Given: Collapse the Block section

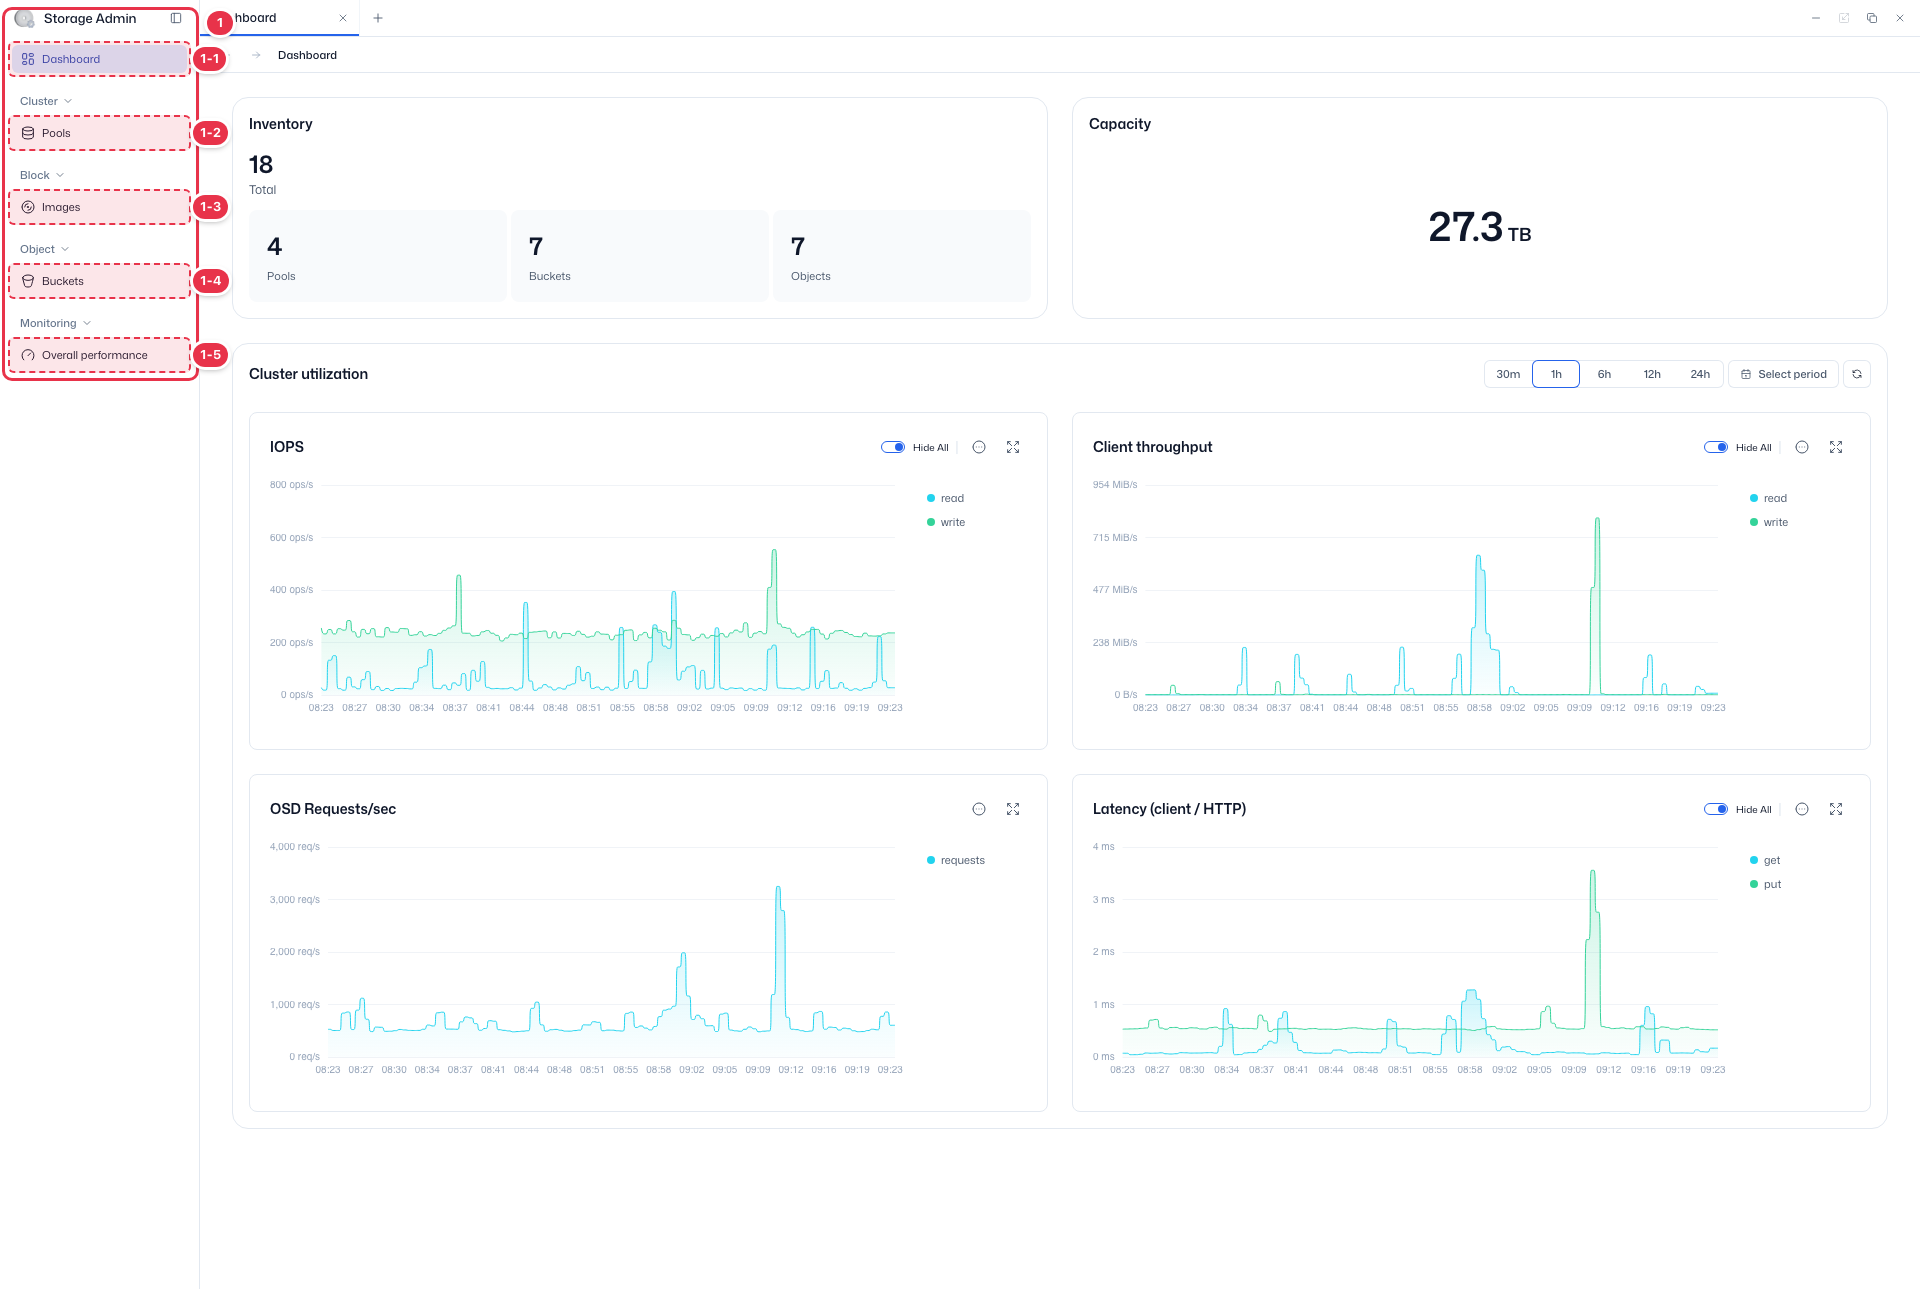Looking at the screenshot, I should coord(42,175).
